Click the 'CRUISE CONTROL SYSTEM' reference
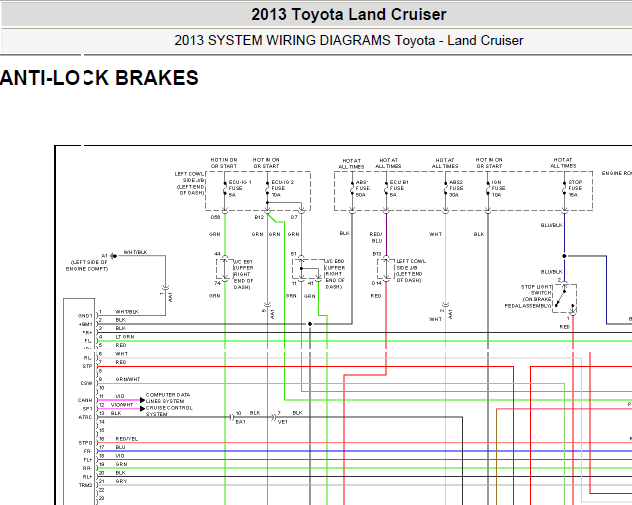Viewport: 632px width, 505px height. point(169,411)
